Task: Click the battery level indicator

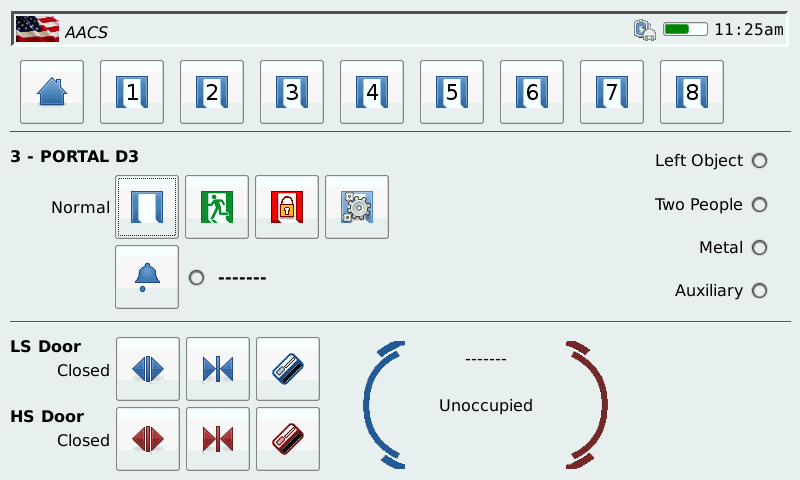Action: tap(685, 29)
